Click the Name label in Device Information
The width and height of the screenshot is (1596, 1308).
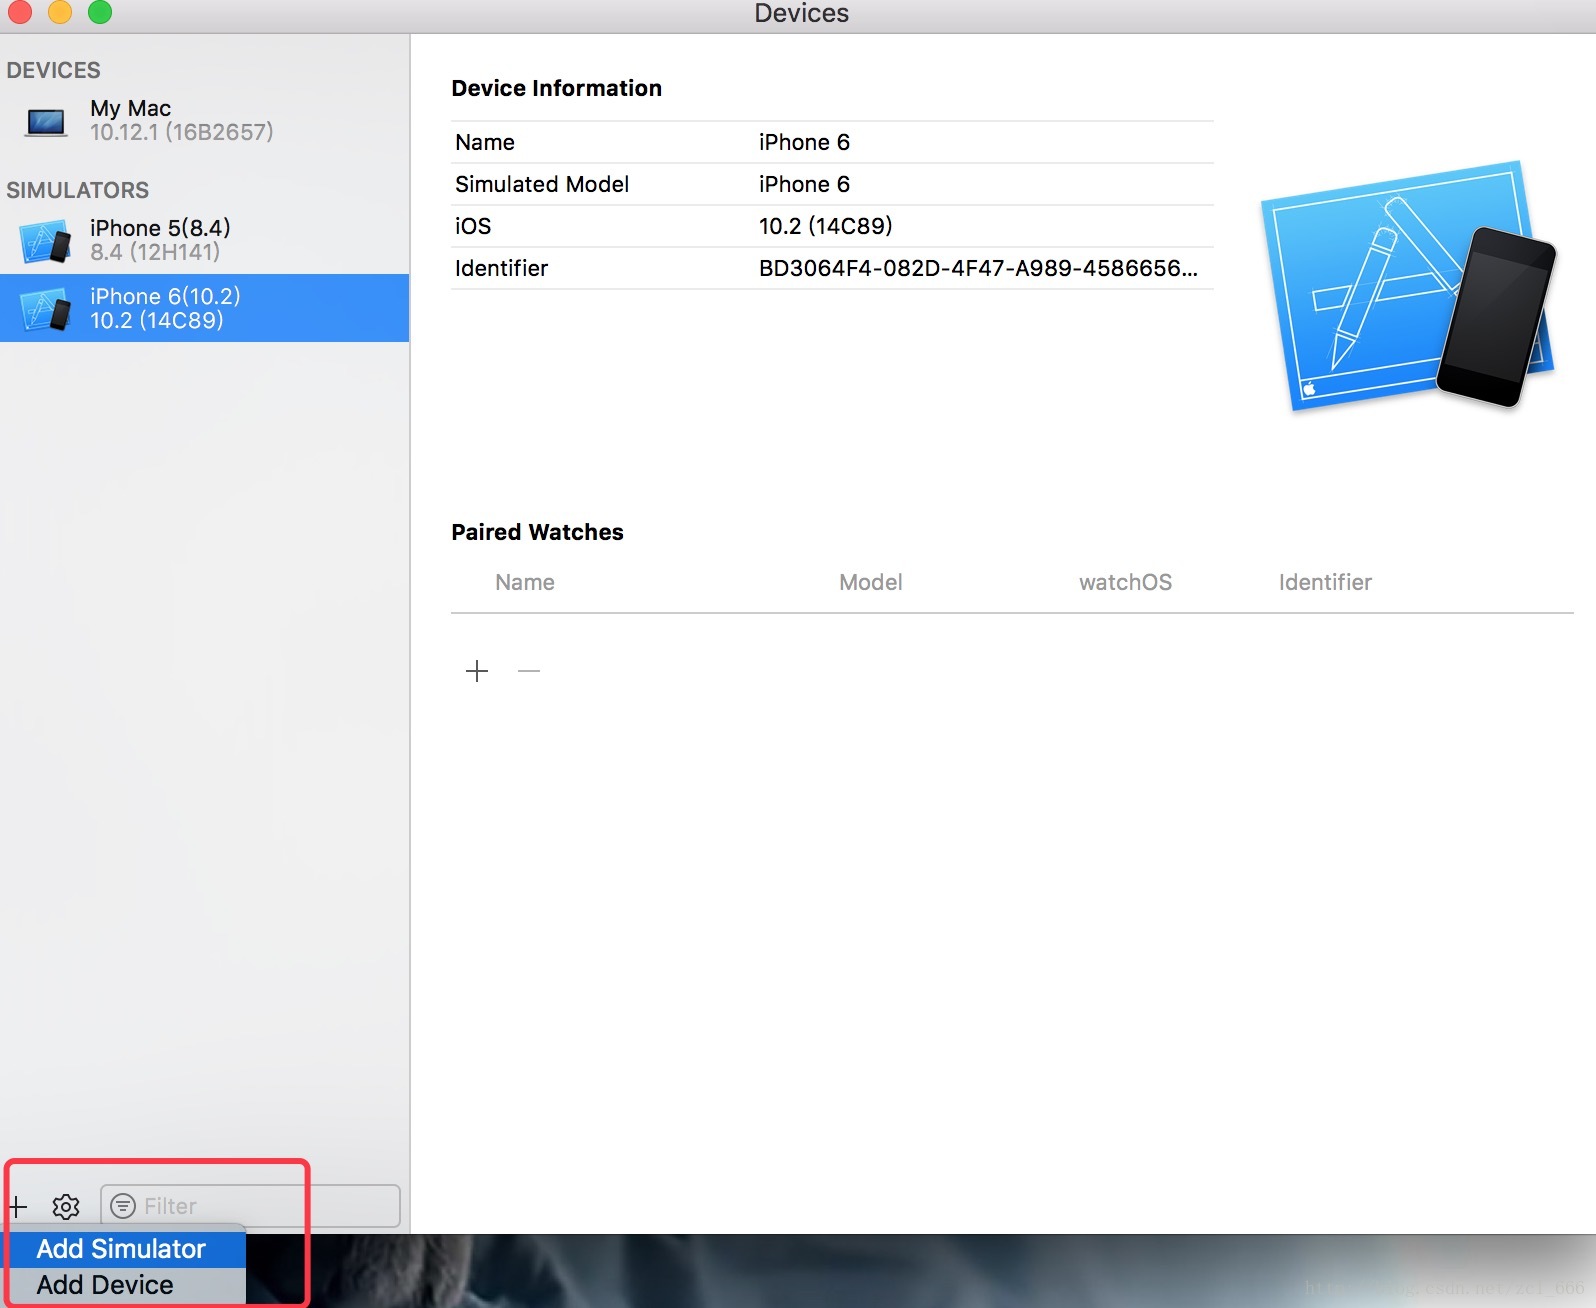point(485,142)
